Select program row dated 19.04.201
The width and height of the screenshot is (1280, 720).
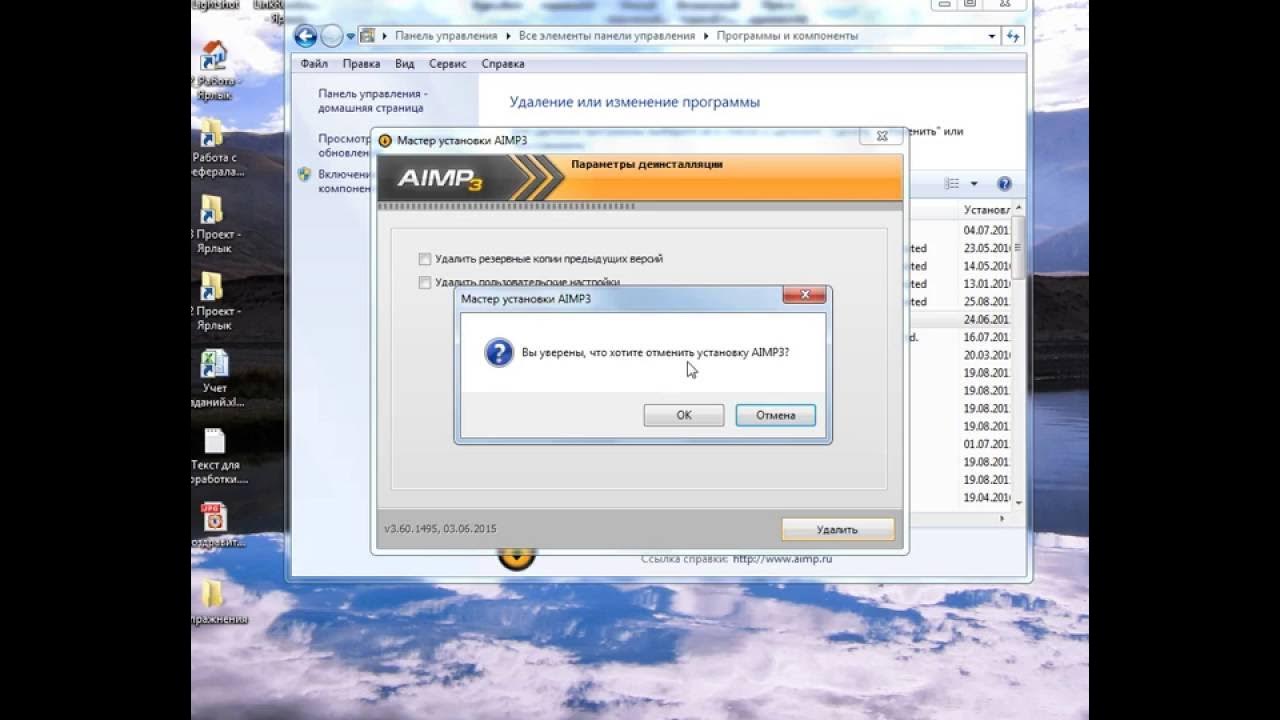click(x=958, y=498)
